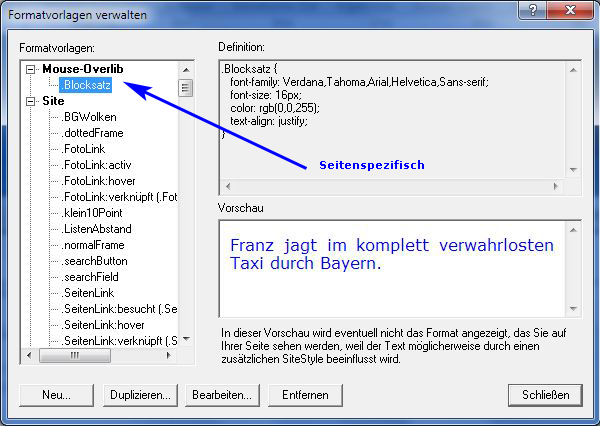Image resolution: width=600 pixels, height=426 pixels.
Task: Collapse the Mouse-Overlib tree node
Action: [31, 69]
